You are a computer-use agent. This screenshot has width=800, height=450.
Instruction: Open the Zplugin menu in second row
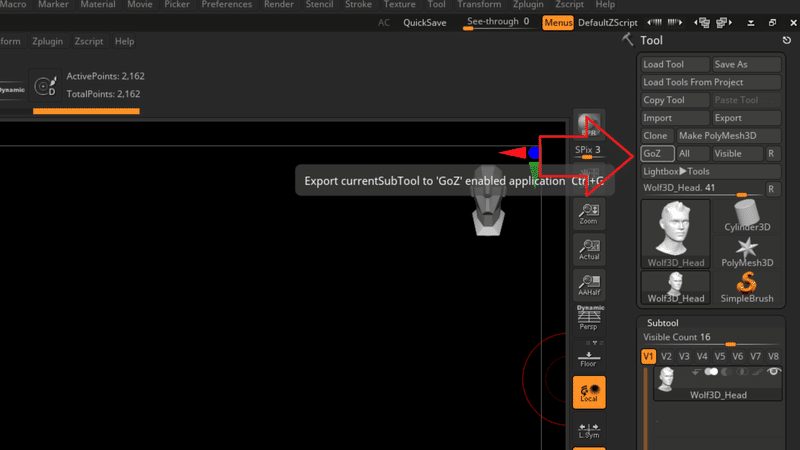[47, 41]
